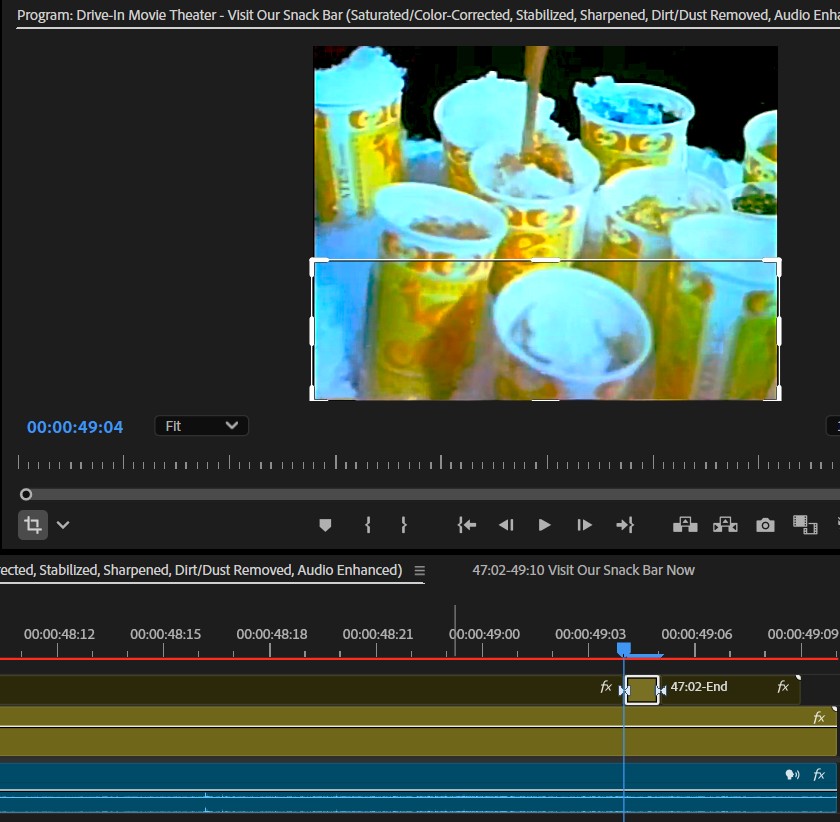
Task: Open the Fit zoom level dropdown
Action: pos(201,426)
